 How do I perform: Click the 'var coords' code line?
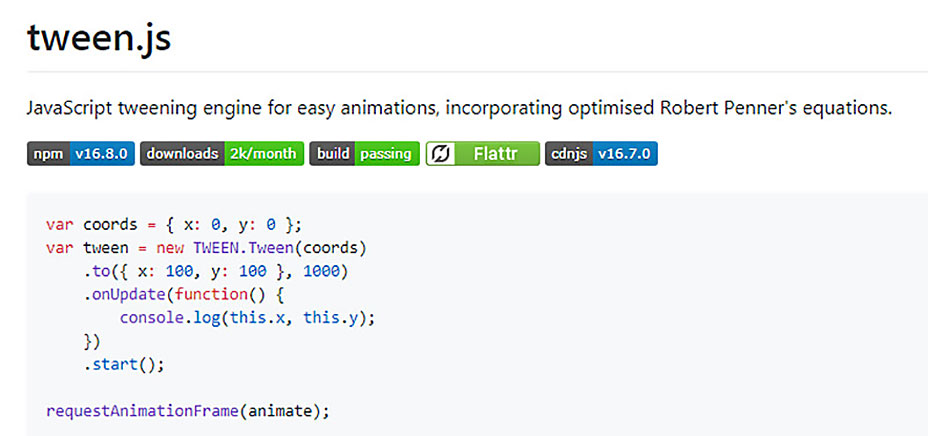pyautogui.click(x=173, y=225)
